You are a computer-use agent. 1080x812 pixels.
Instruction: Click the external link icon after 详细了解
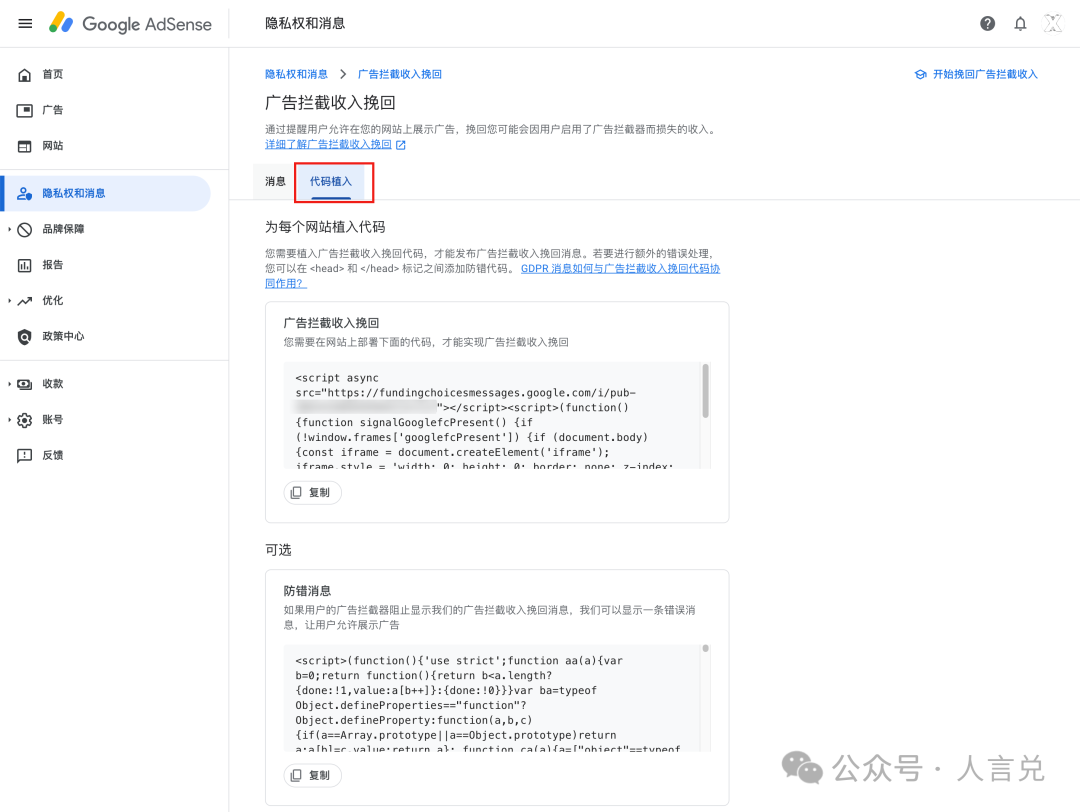(x=401, y=145)
